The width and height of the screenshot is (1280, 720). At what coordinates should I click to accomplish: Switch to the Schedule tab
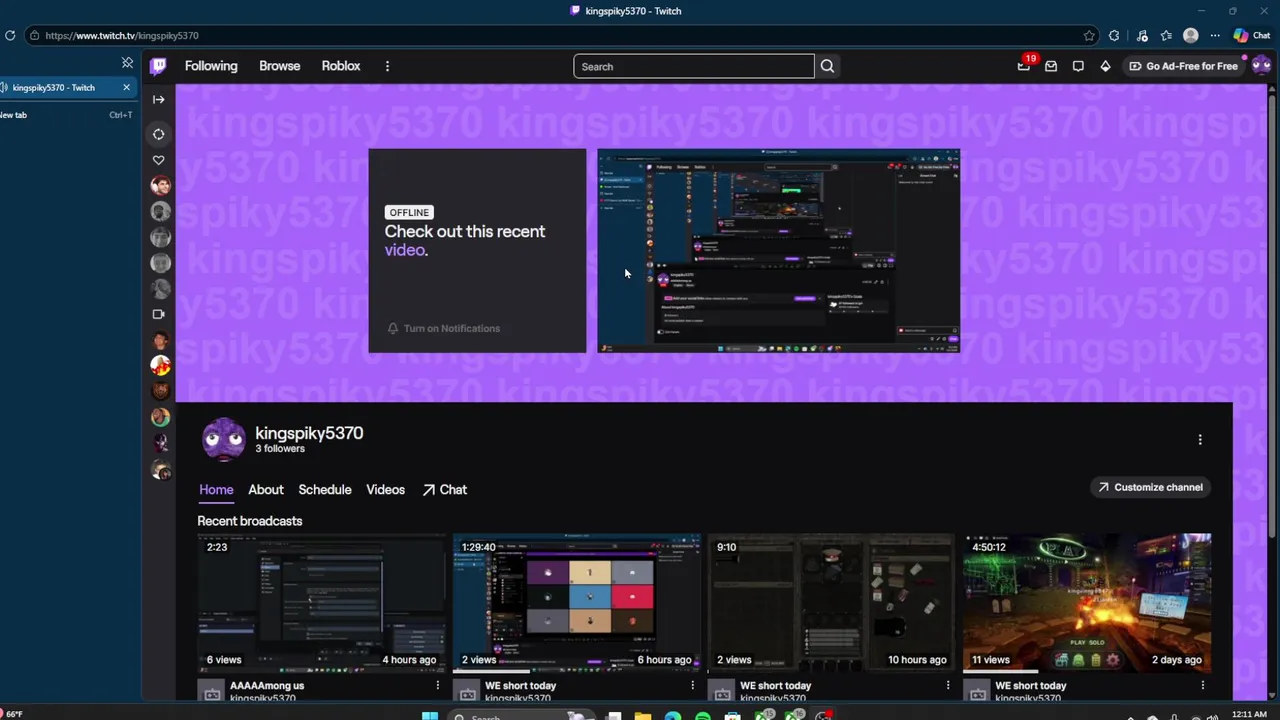tap(325, 490)
